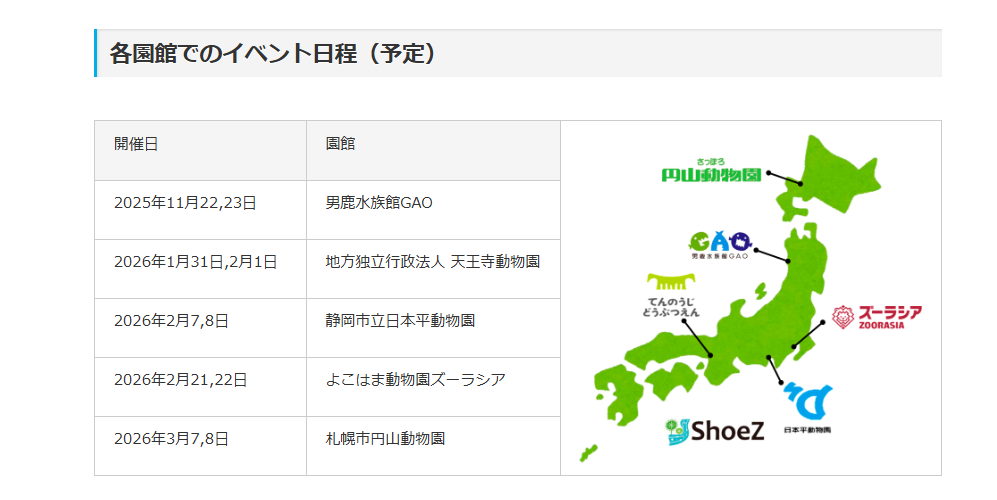The width and height of the screenshot is (997, 500).
Task: Select the 開催日 column header
Action: [x=136, y=144]
